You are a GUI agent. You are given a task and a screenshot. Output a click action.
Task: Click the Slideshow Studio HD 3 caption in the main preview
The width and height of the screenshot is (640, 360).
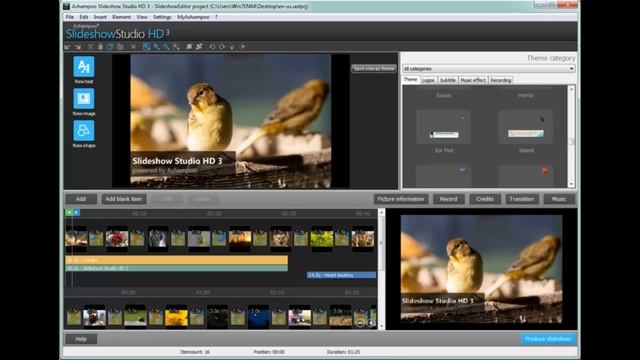coord(178,161)
